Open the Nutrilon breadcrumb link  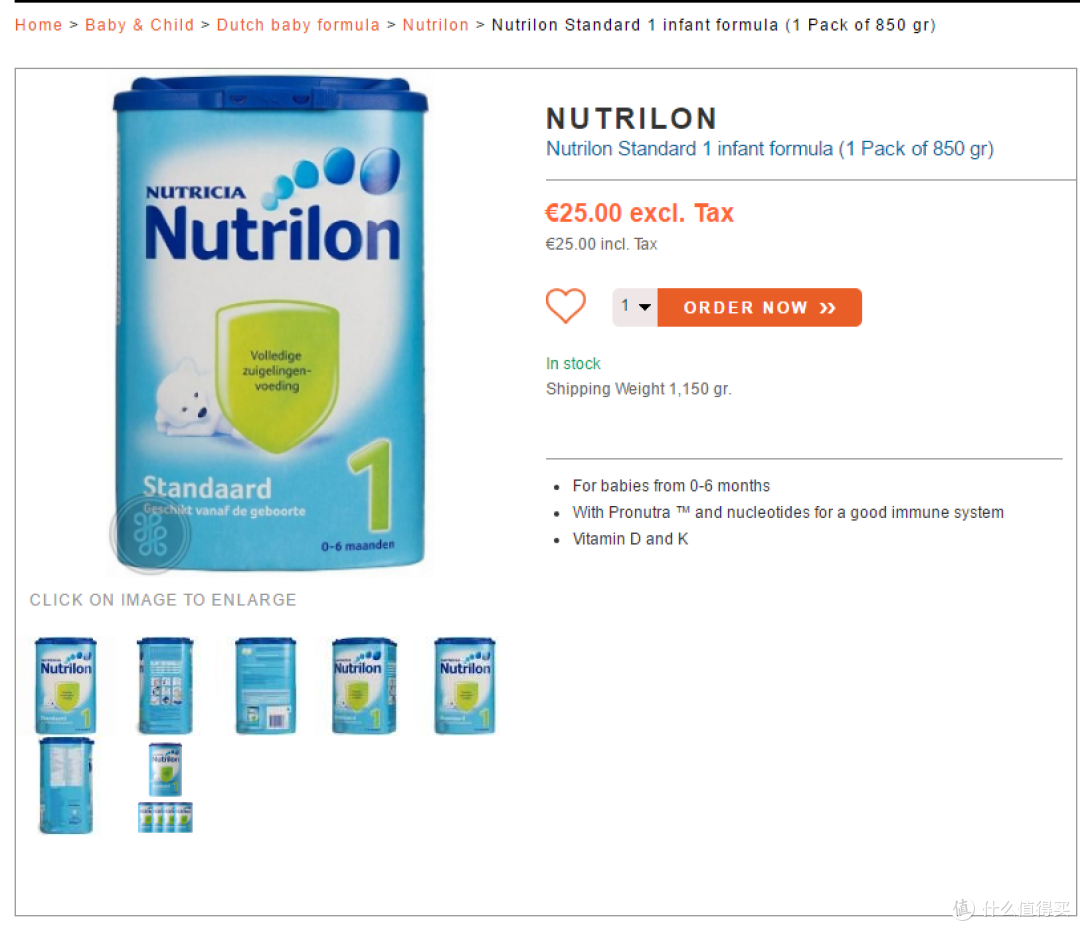(x=435, y=25)
